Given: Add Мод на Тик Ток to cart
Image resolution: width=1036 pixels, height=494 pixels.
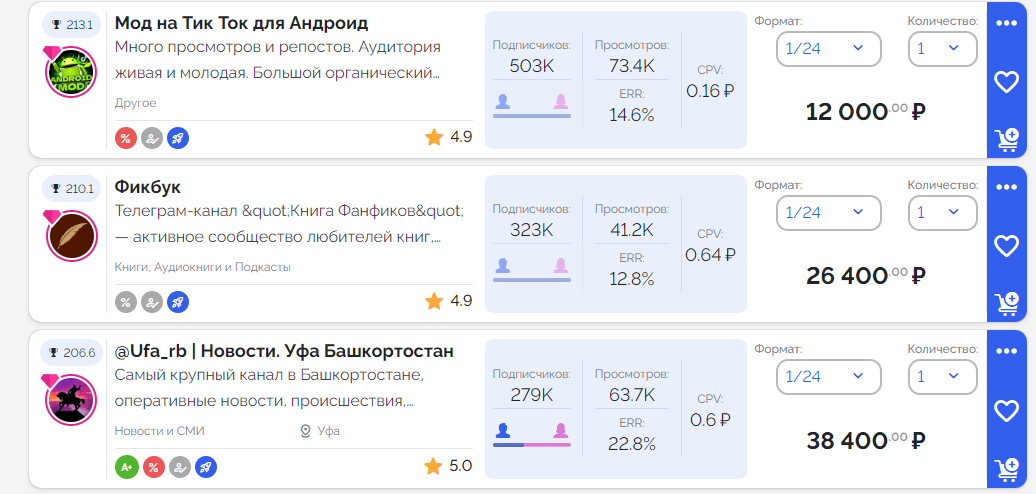Looking at the screenshot, I should coord(1006,139).
